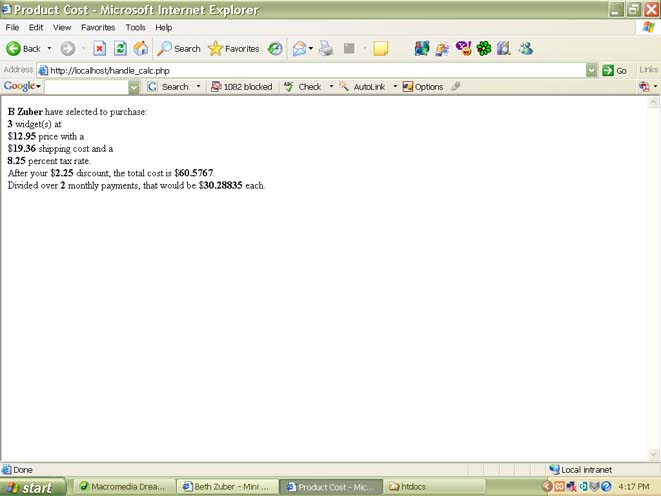Click the 8.25 percent tax rate value
This screenshot has width=661, height=496.
click(x=16, y=161)
